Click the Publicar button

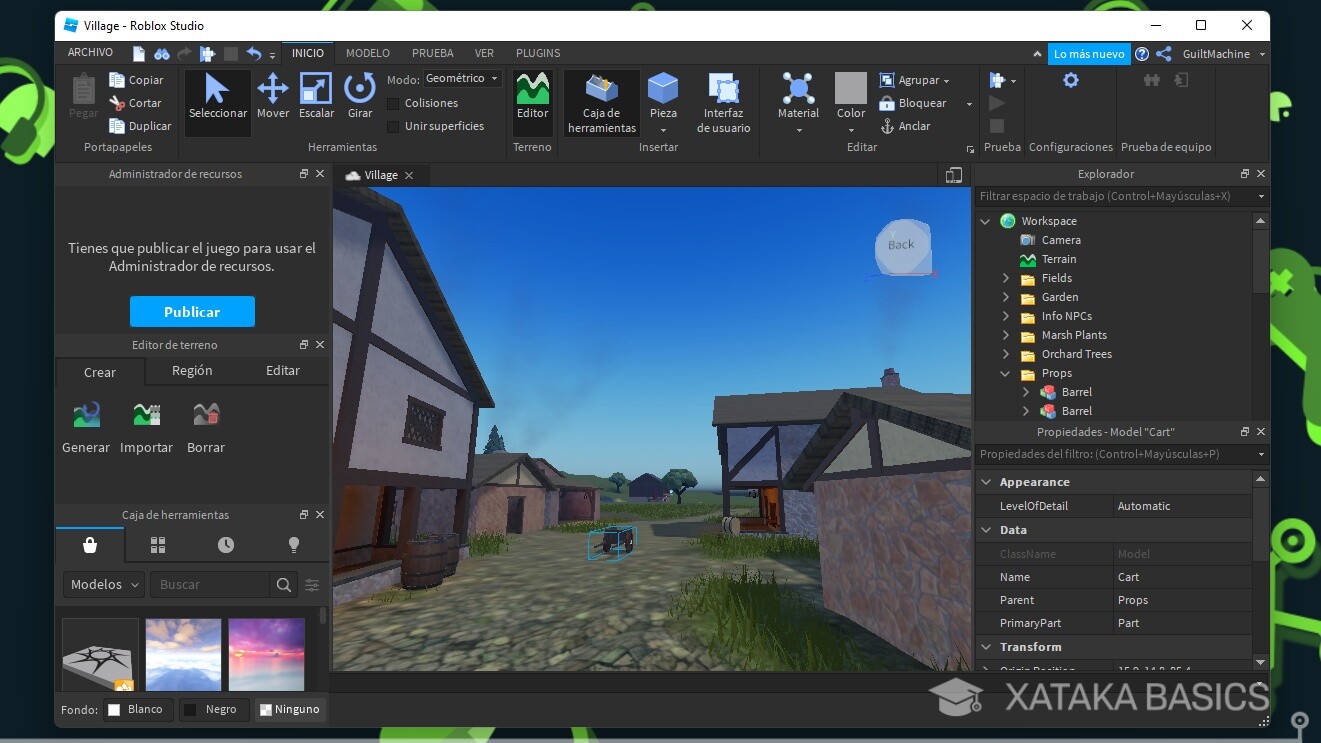point(192,311)
